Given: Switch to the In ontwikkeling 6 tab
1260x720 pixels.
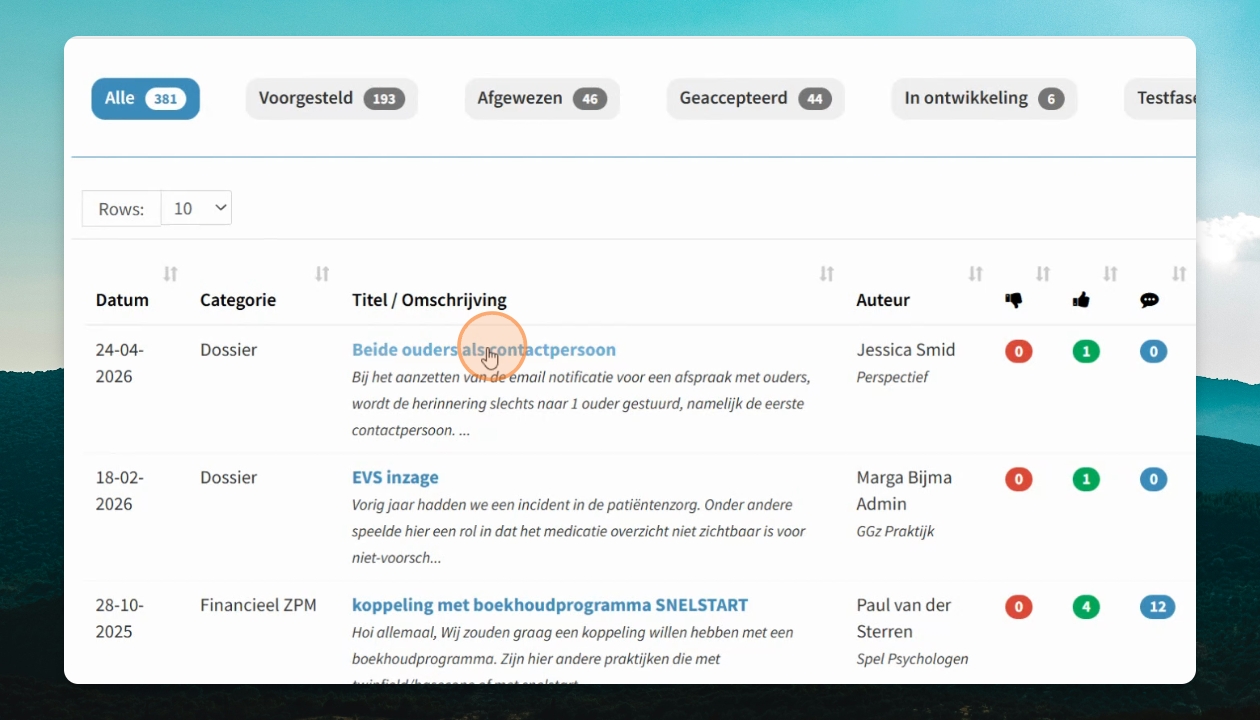Looking at the screenshot, I should 984,99.
